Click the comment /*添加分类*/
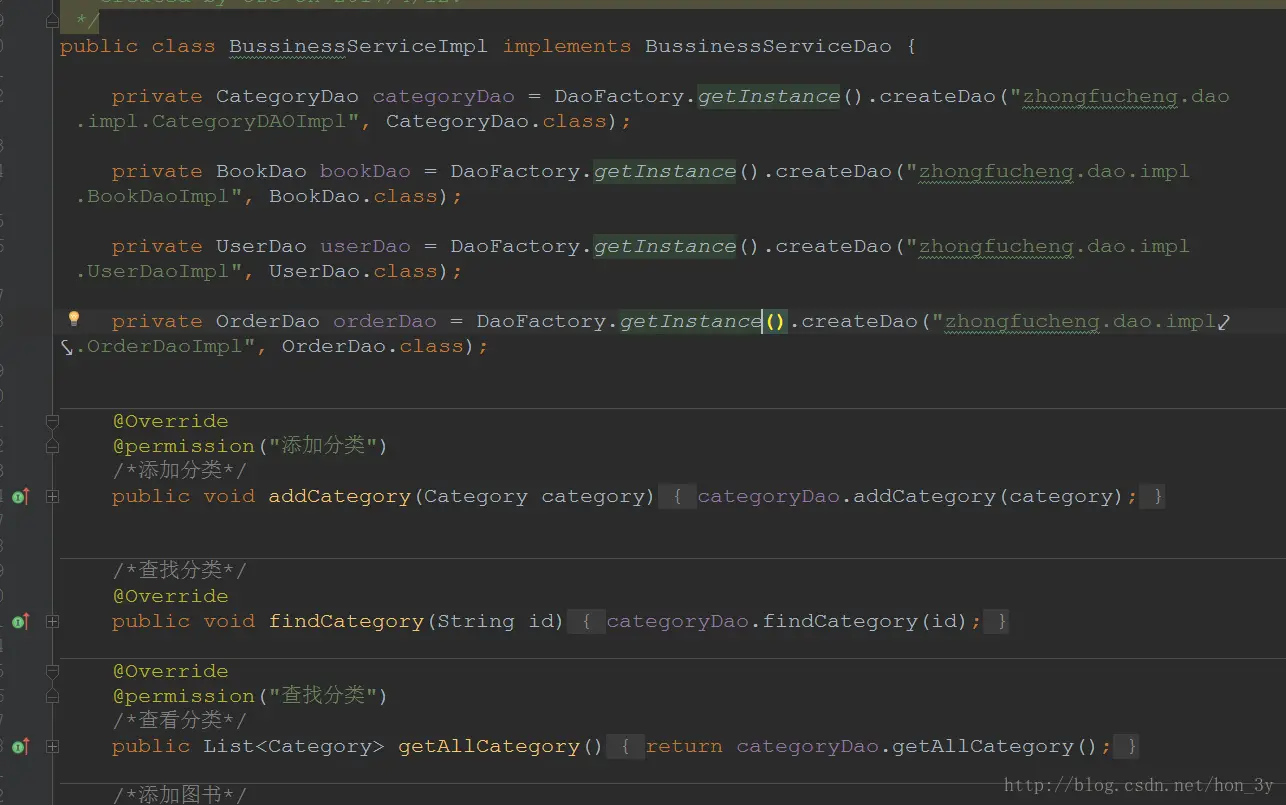 [179, 471]
